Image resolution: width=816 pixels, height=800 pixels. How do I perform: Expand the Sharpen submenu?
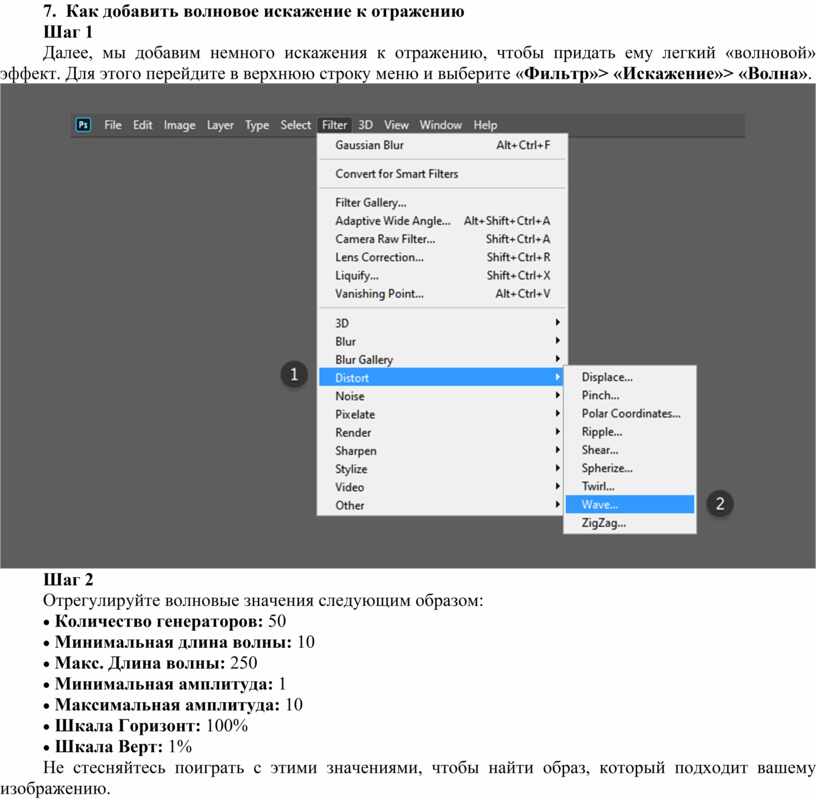[441, 451]
